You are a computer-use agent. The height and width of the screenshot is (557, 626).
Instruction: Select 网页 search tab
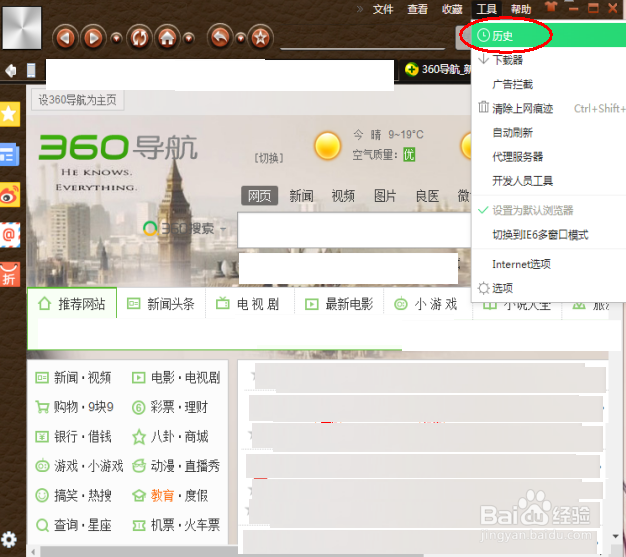(260, 196)
